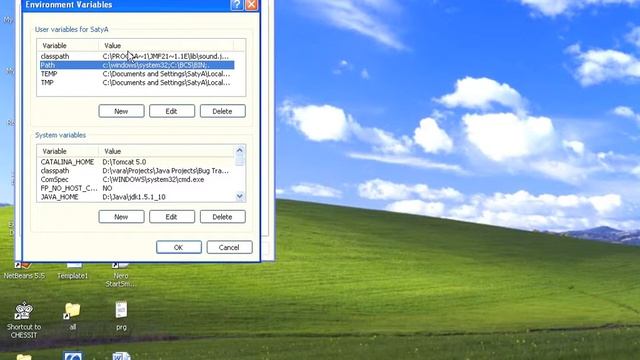Open the Shortcut to CHESSIT icon
The image size is (640, 360).
pos(24,320)
